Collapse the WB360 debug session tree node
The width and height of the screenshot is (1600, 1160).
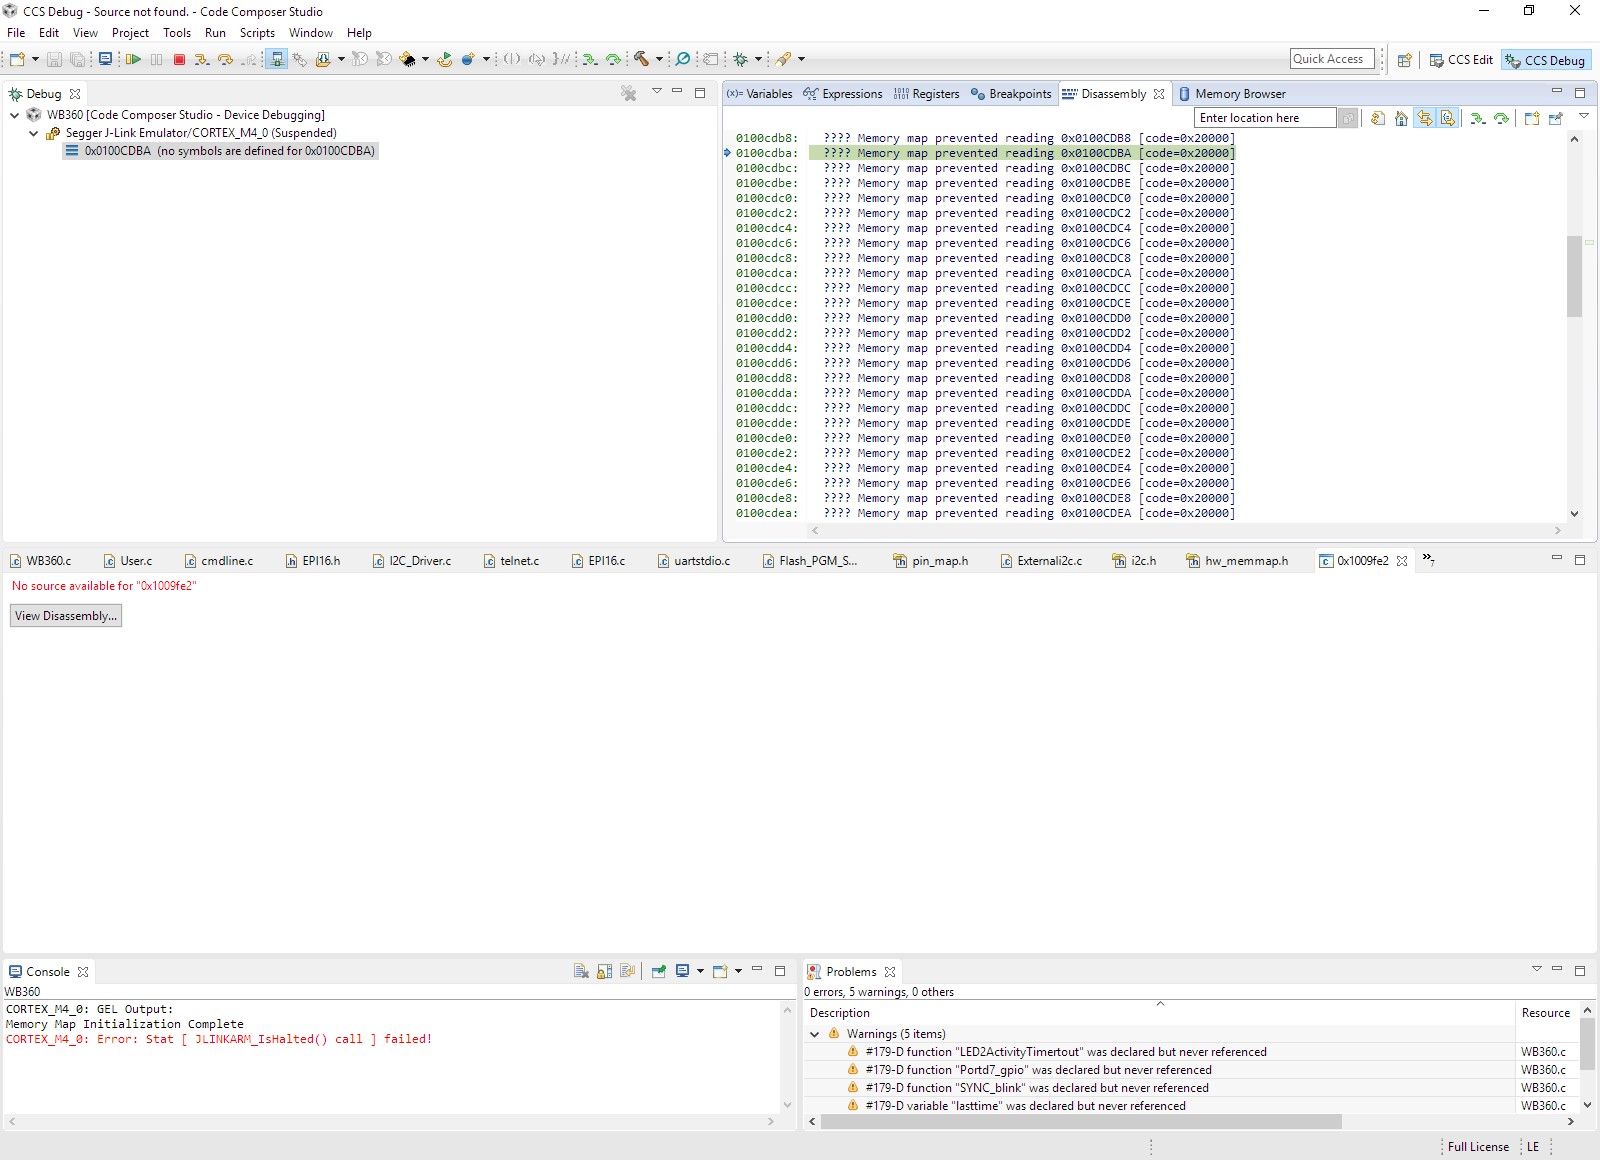point(15,115)
